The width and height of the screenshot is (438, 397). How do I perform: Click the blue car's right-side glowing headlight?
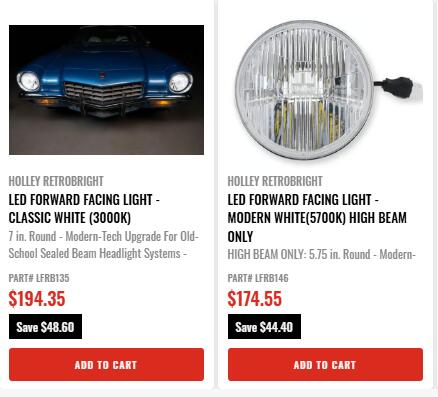180,82
